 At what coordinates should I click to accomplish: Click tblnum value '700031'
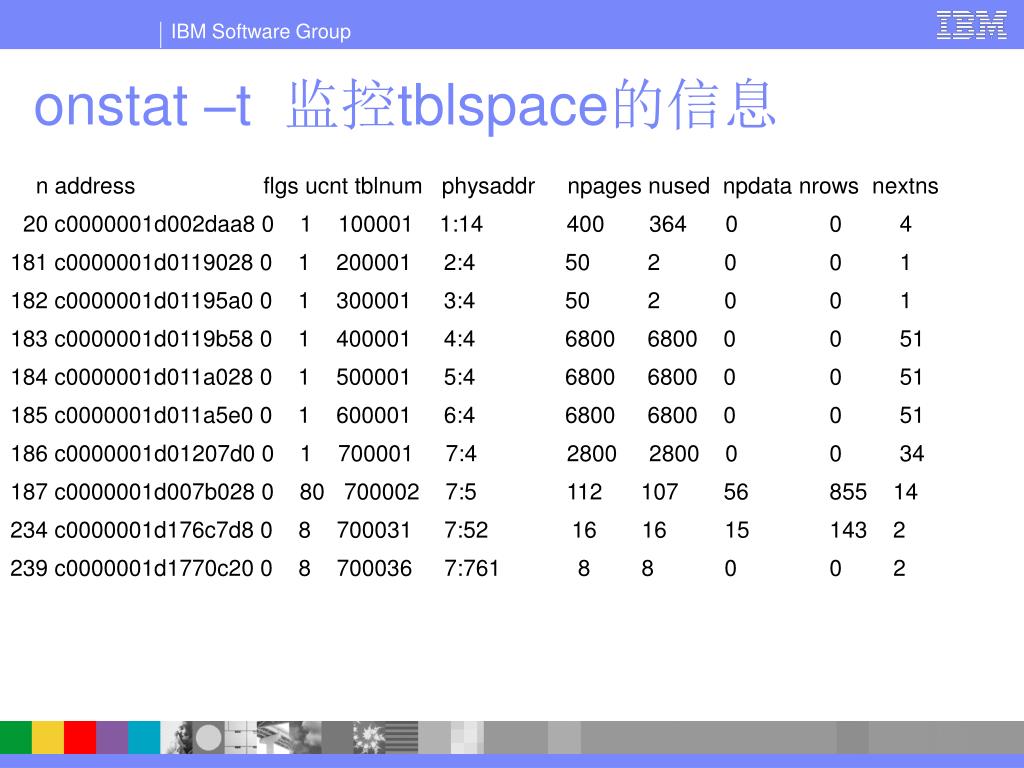374,530
